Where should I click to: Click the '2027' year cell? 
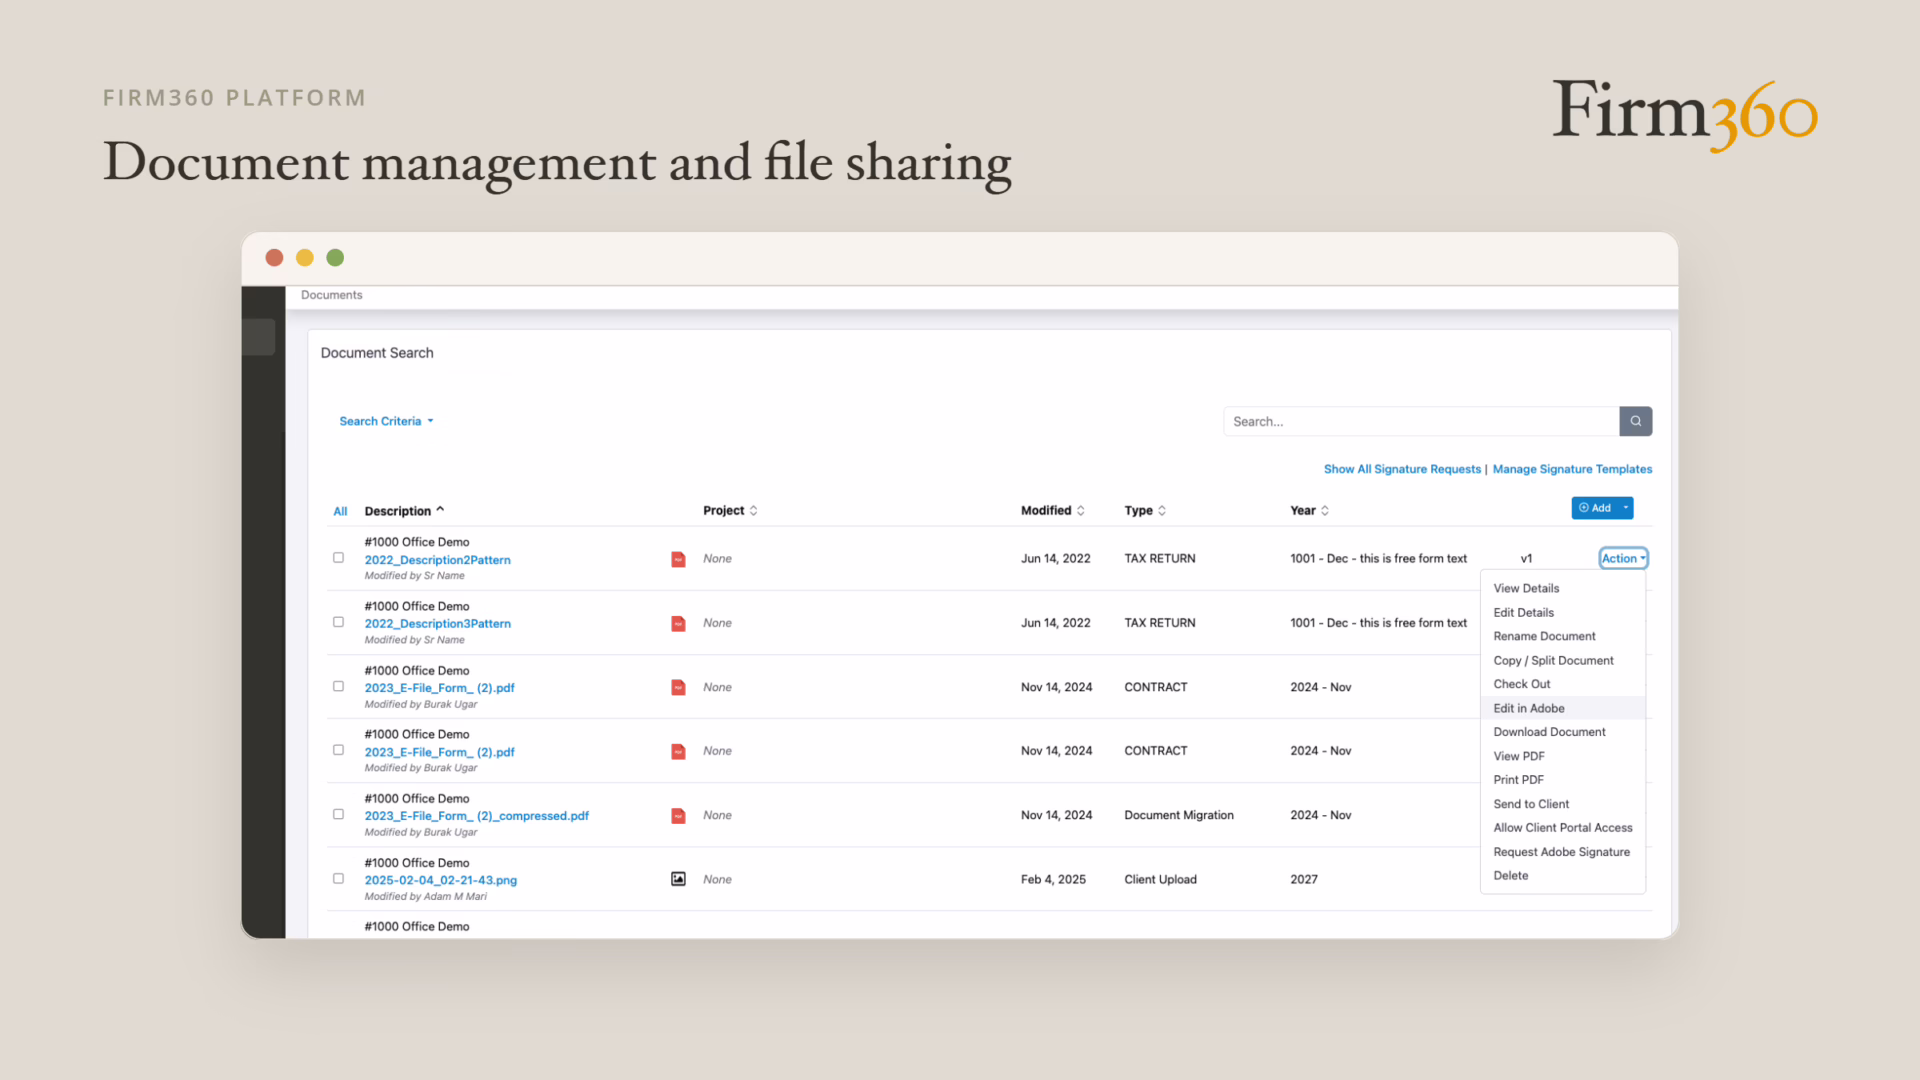coord(1303,879)
